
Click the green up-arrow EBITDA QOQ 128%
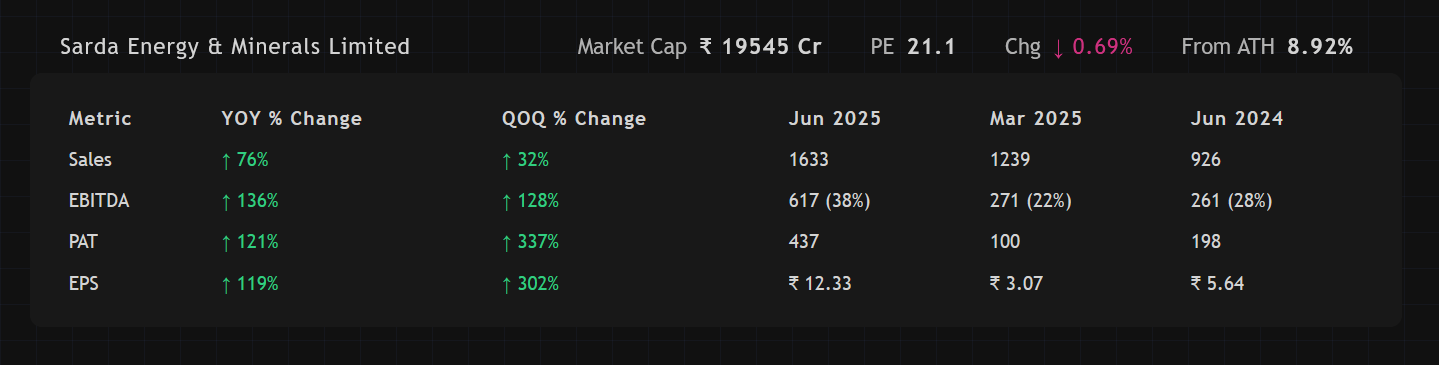[x=531, y=201]
